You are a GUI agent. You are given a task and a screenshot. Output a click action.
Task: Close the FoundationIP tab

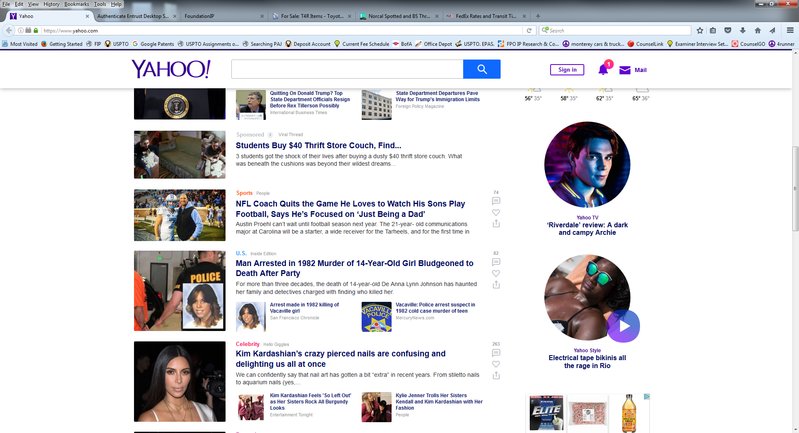click(262, 16)
